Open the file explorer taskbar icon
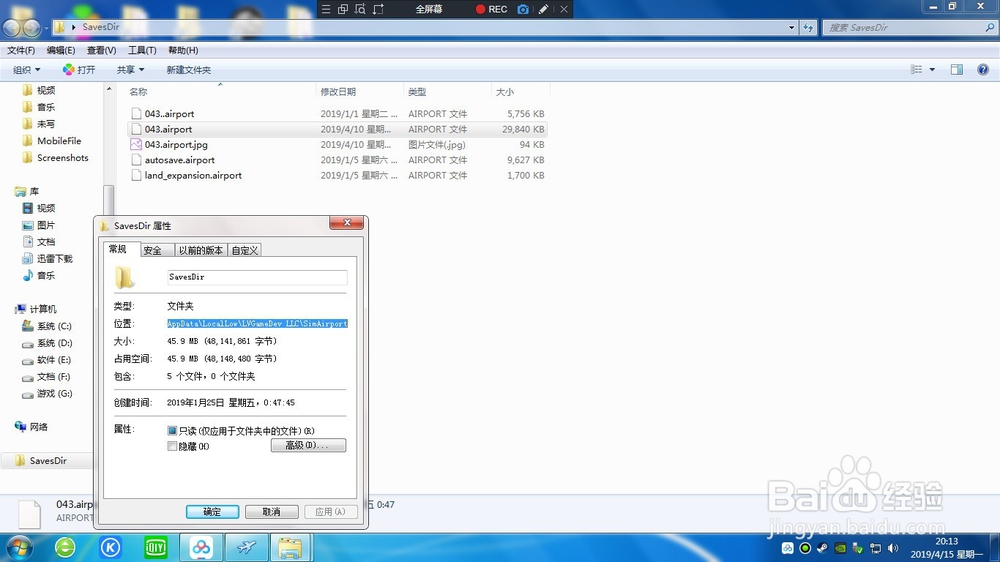This screenshot has height=562, width=1000. coord(290,547)
